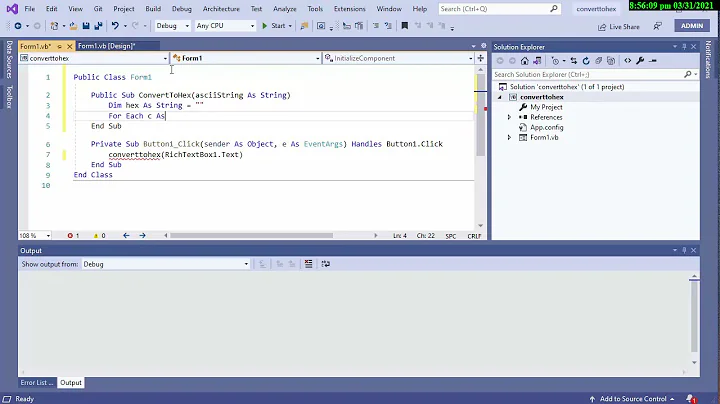The width and height of the screenshot is (720, 404).
Task: Toggle a bookmark with the bookmark icon
Action: point(405,26)
